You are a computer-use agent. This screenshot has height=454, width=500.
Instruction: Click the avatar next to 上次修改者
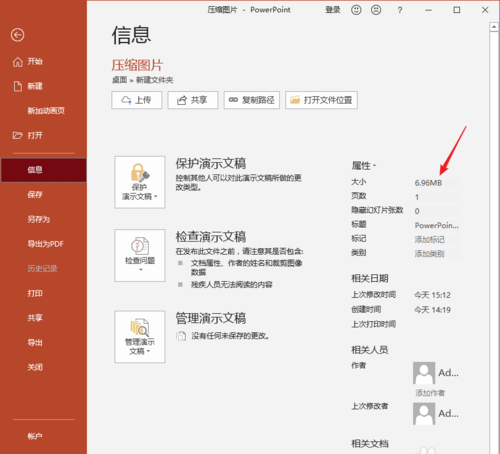424,414
